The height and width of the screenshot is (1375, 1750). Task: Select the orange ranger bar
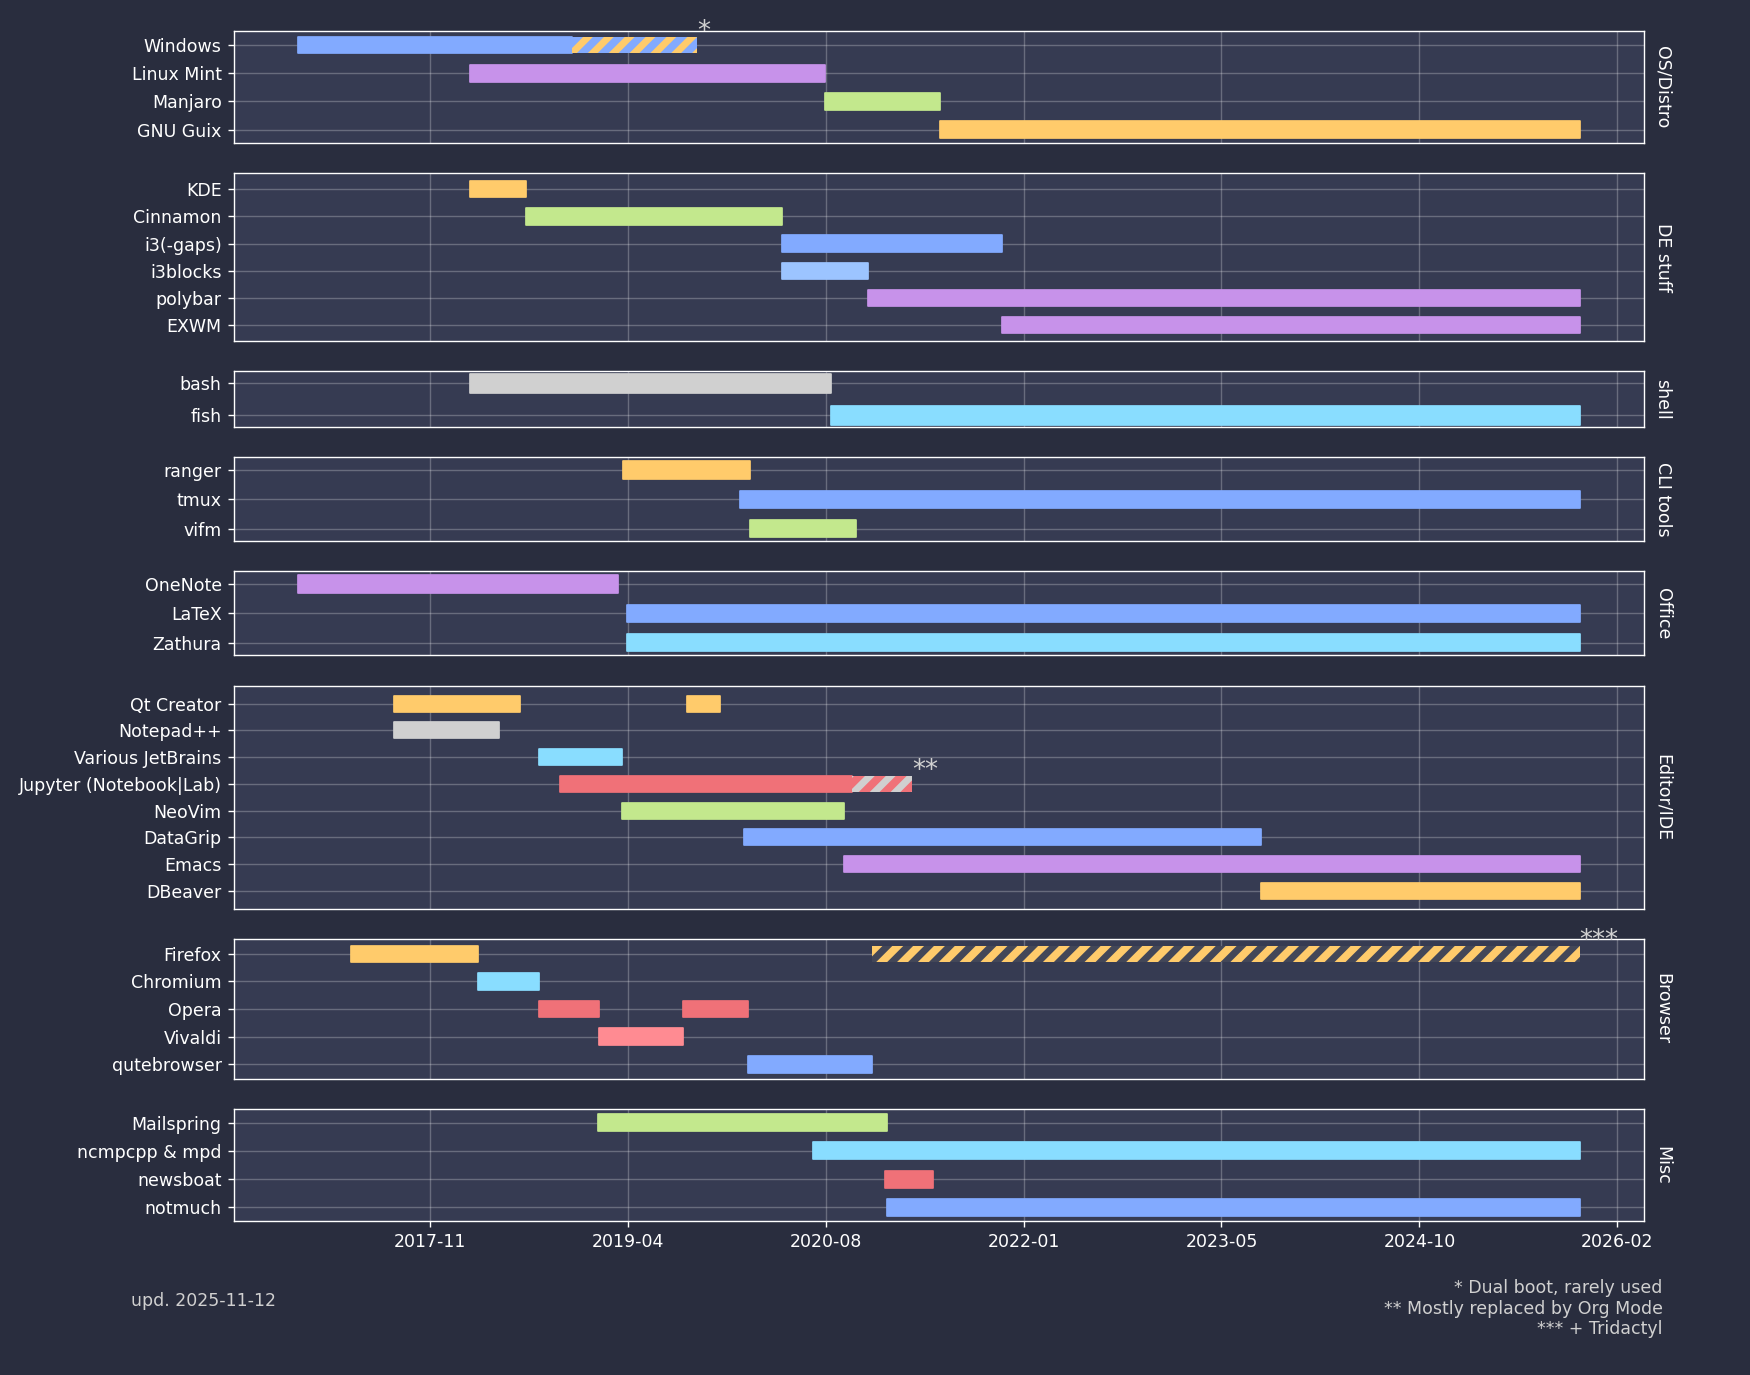[686, 471]
